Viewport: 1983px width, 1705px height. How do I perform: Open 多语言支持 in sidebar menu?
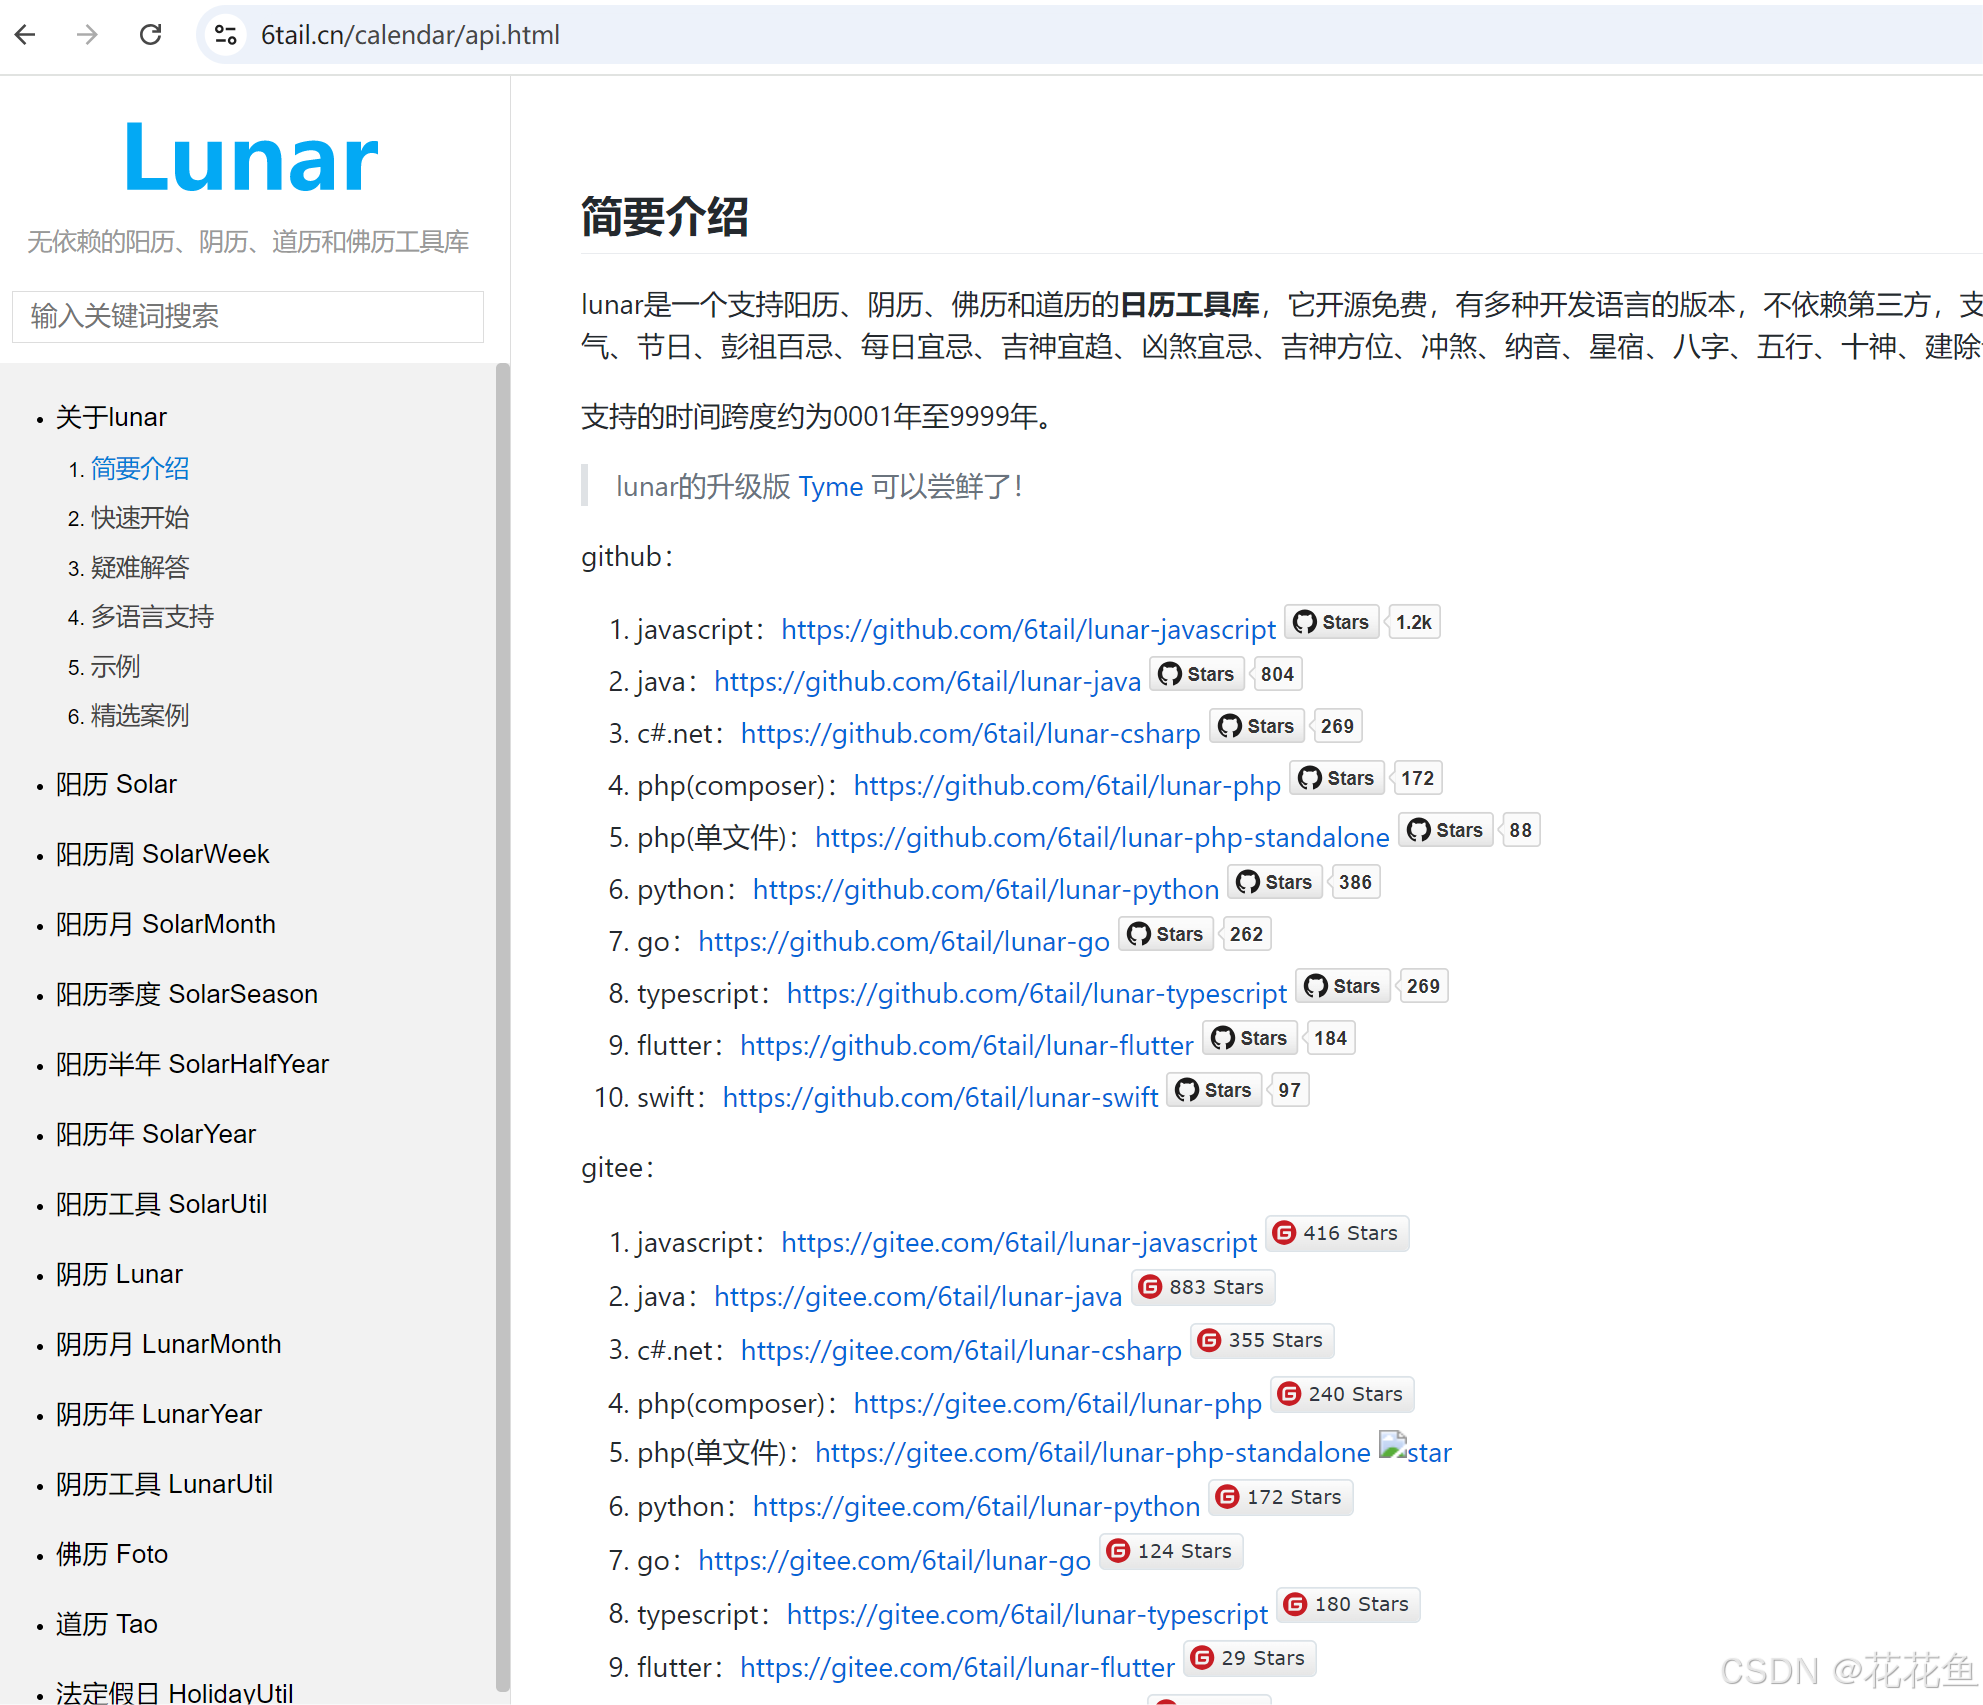coord(152,617)
